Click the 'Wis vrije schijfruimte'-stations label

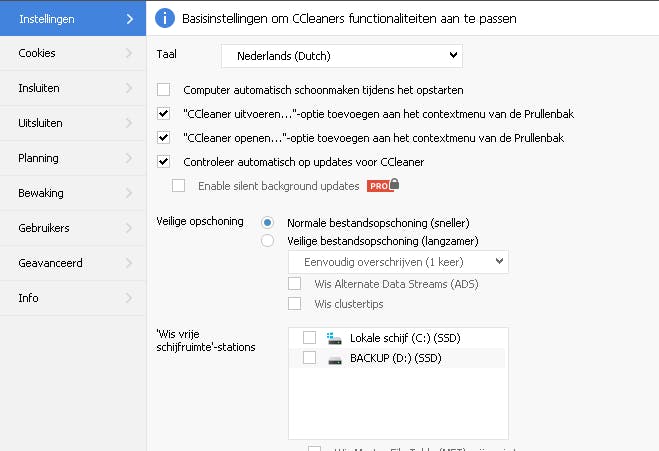206,340
